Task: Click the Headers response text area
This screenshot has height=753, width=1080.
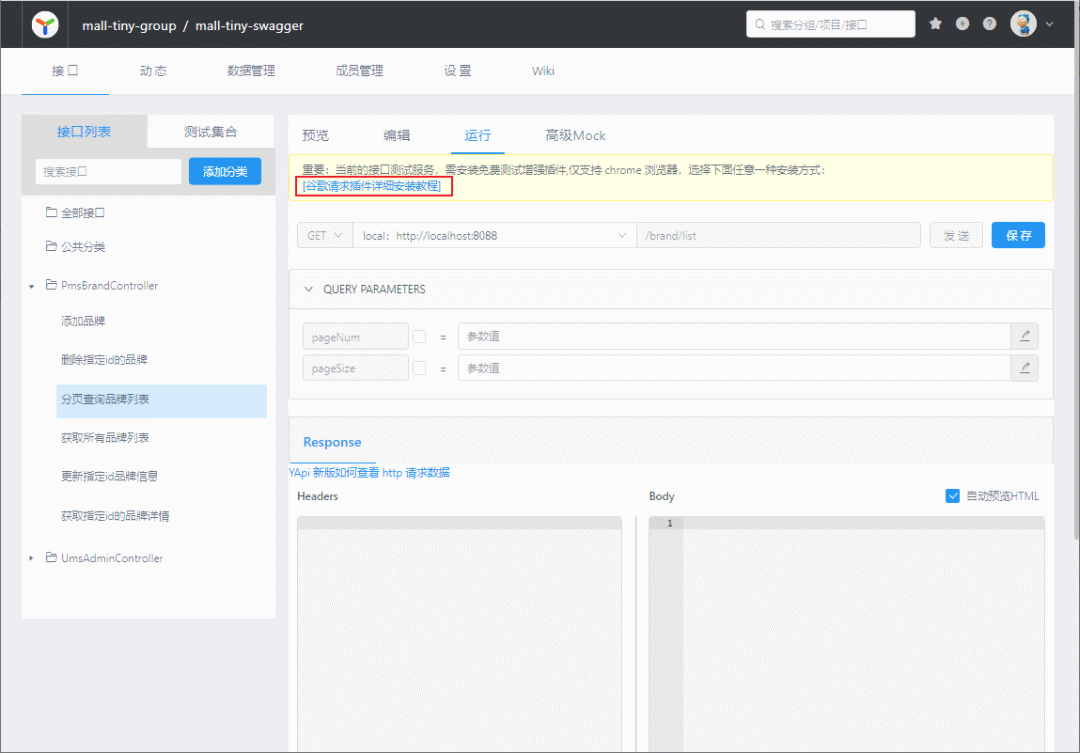Action: pyautogui.click(x=459, y=634)
